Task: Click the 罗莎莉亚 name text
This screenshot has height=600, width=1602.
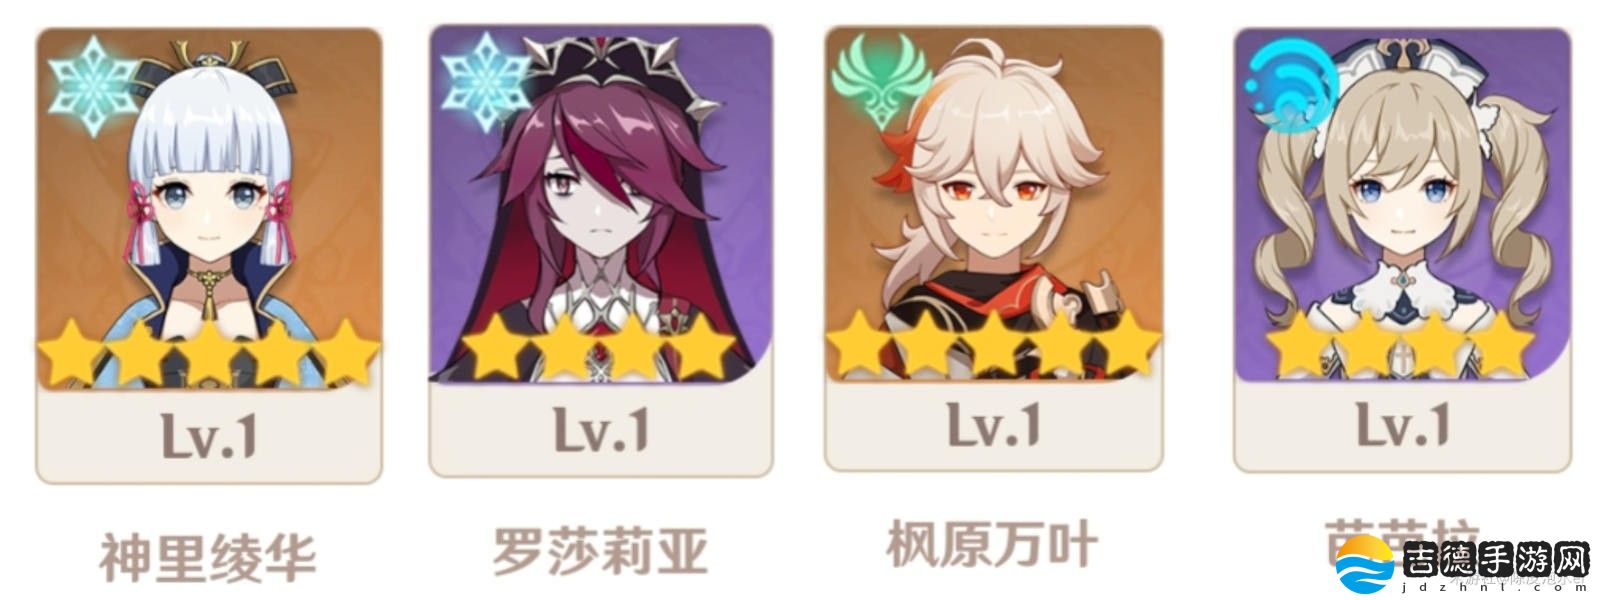Action: 600,551
